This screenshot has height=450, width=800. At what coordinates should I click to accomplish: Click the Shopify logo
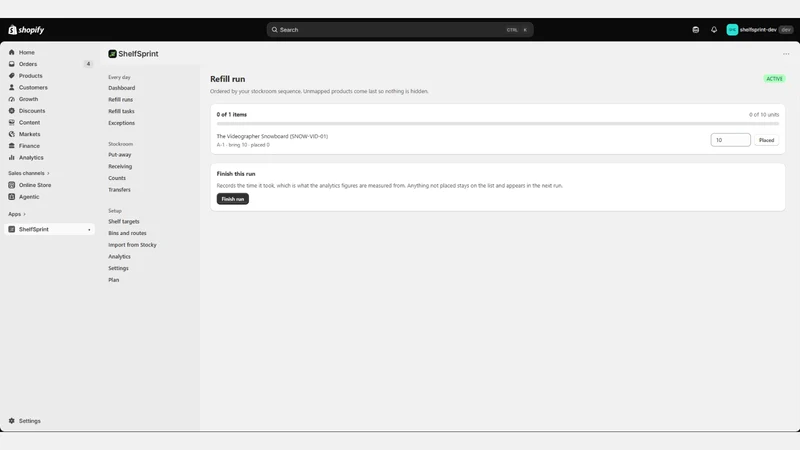point(26,30)
